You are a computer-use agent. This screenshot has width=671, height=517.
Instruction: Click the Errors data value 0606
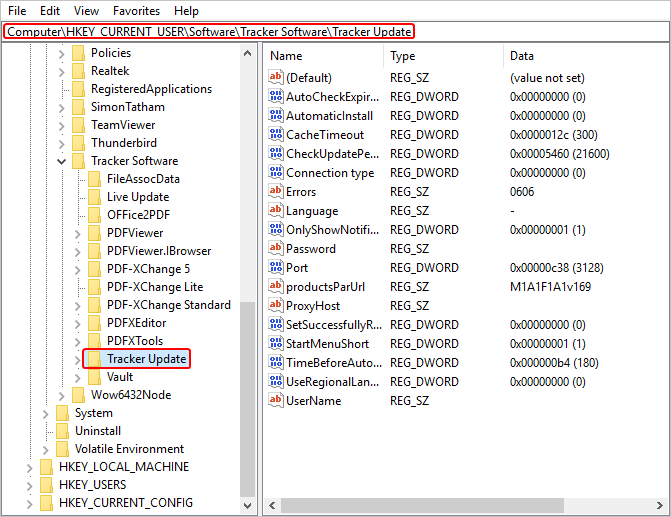coord(522,191)
